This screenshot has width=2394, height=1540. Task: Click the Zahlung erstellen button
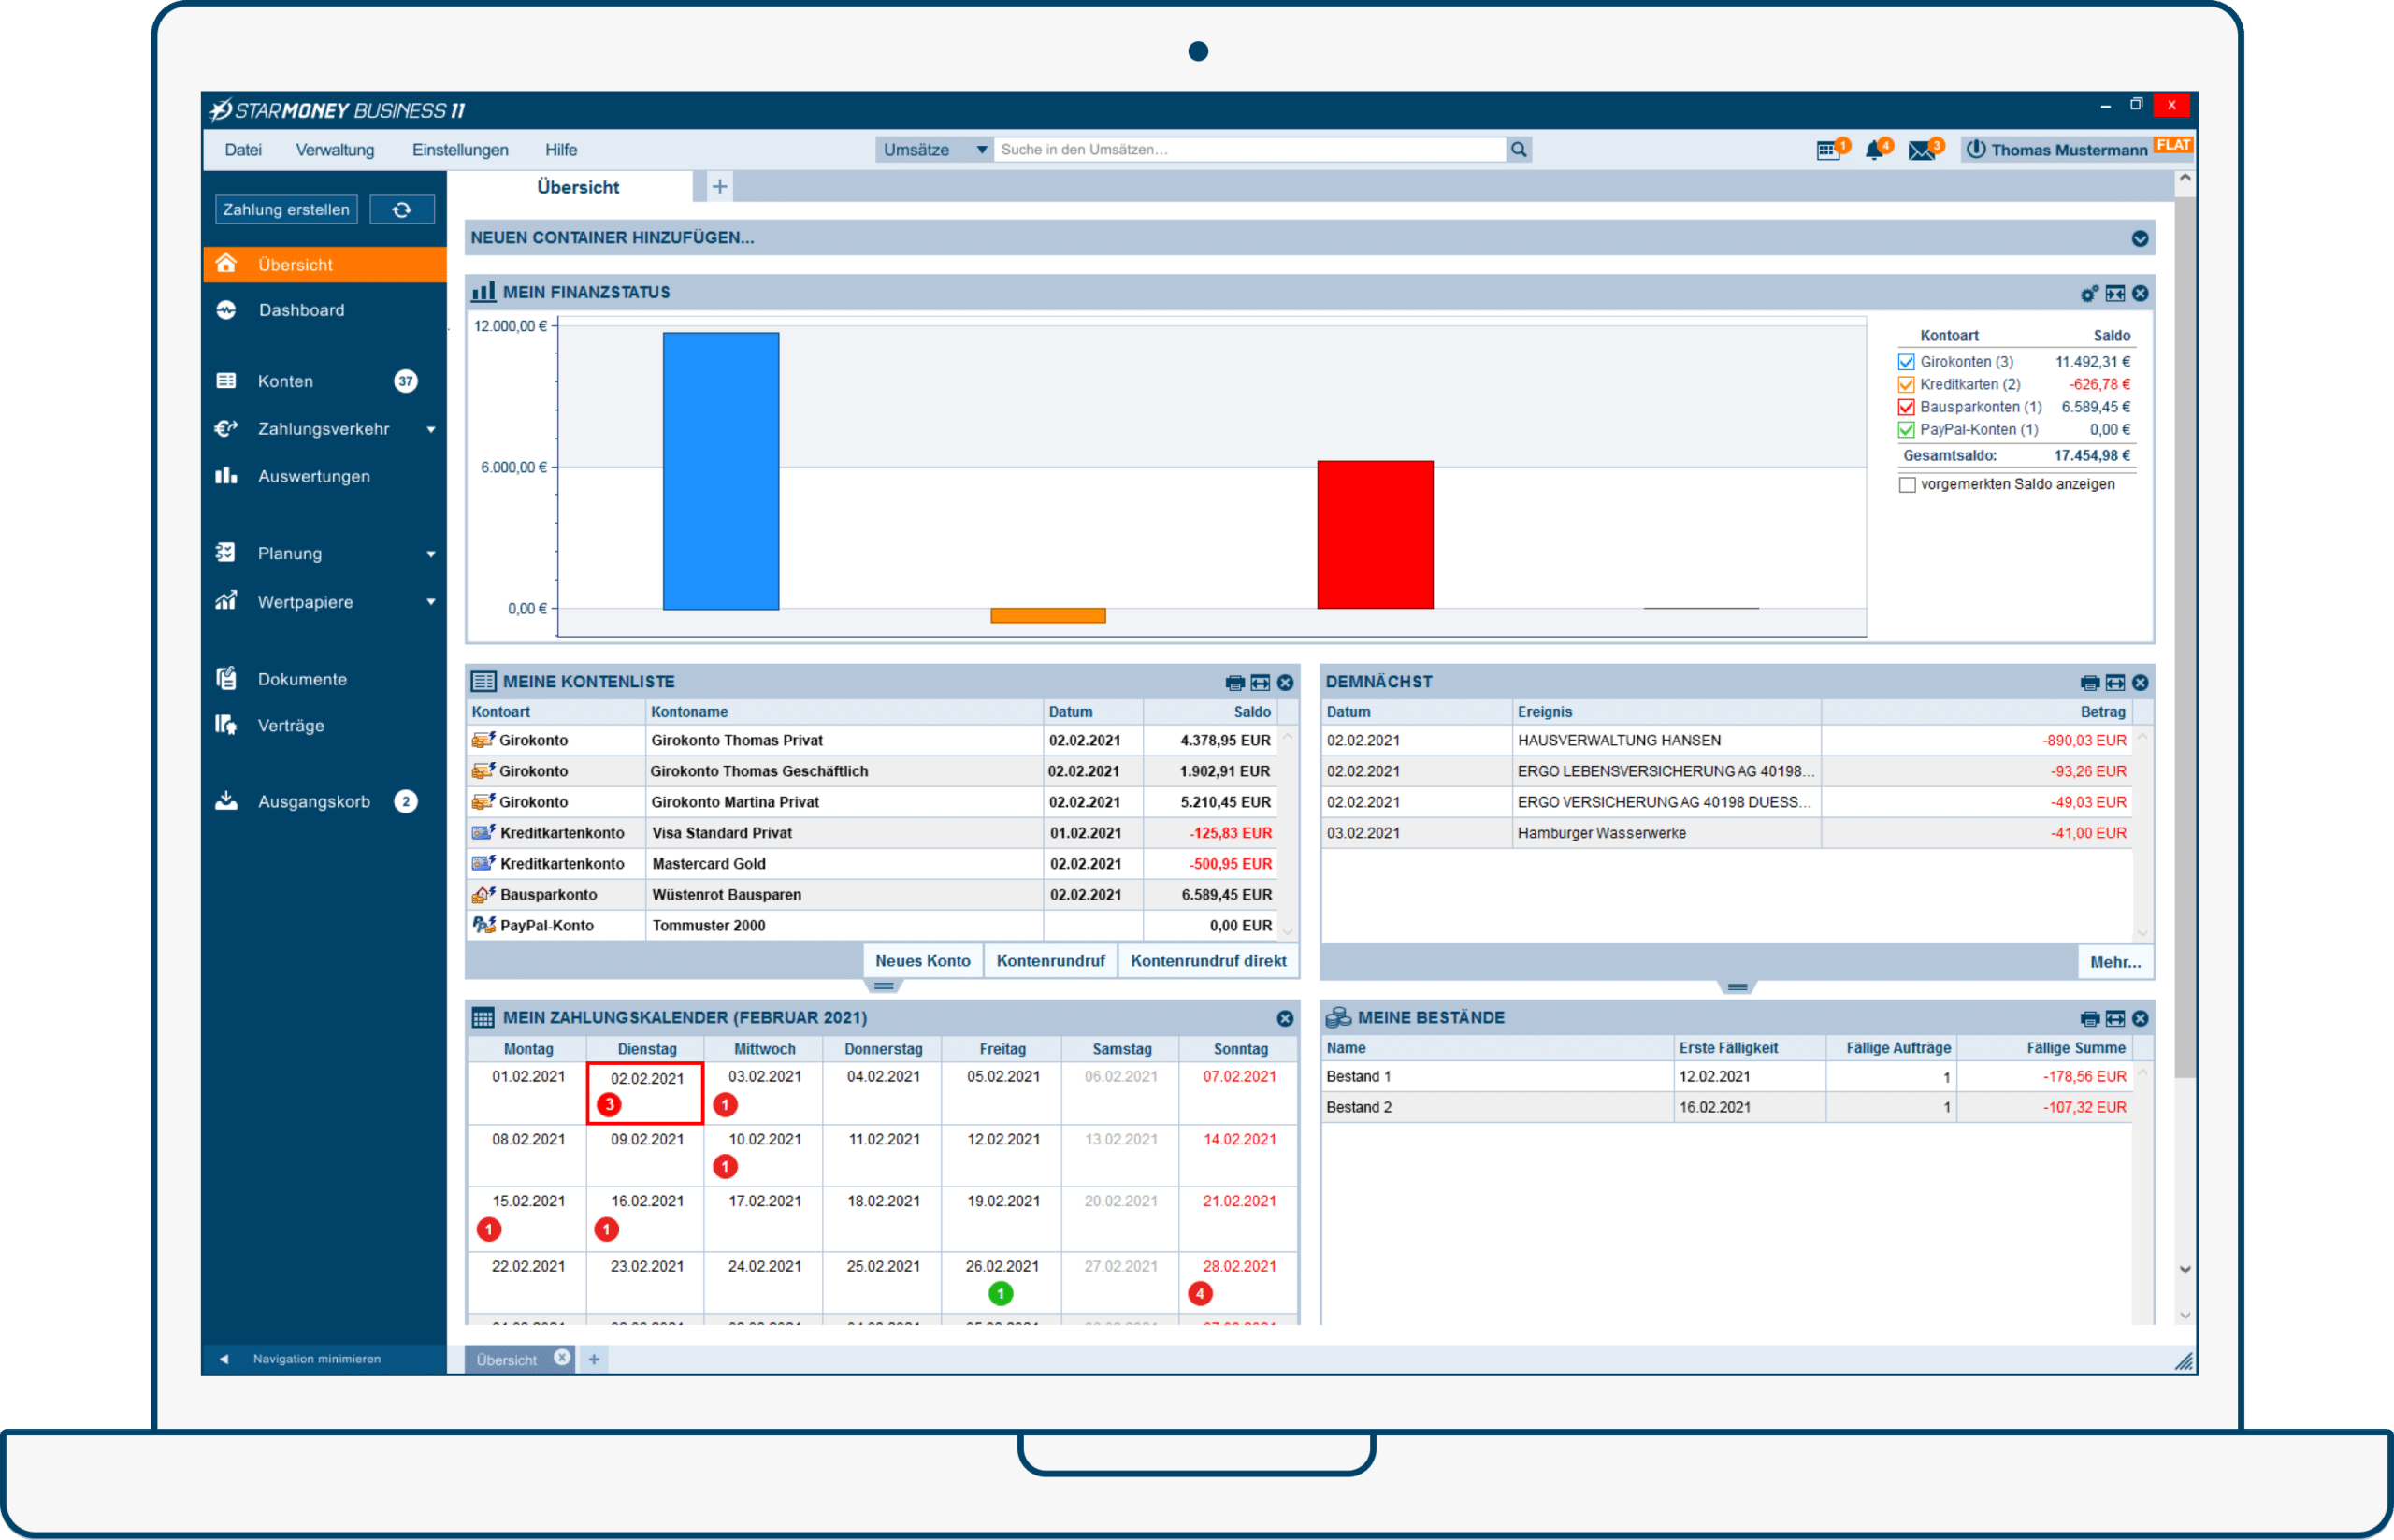click(x=287, y=210)
